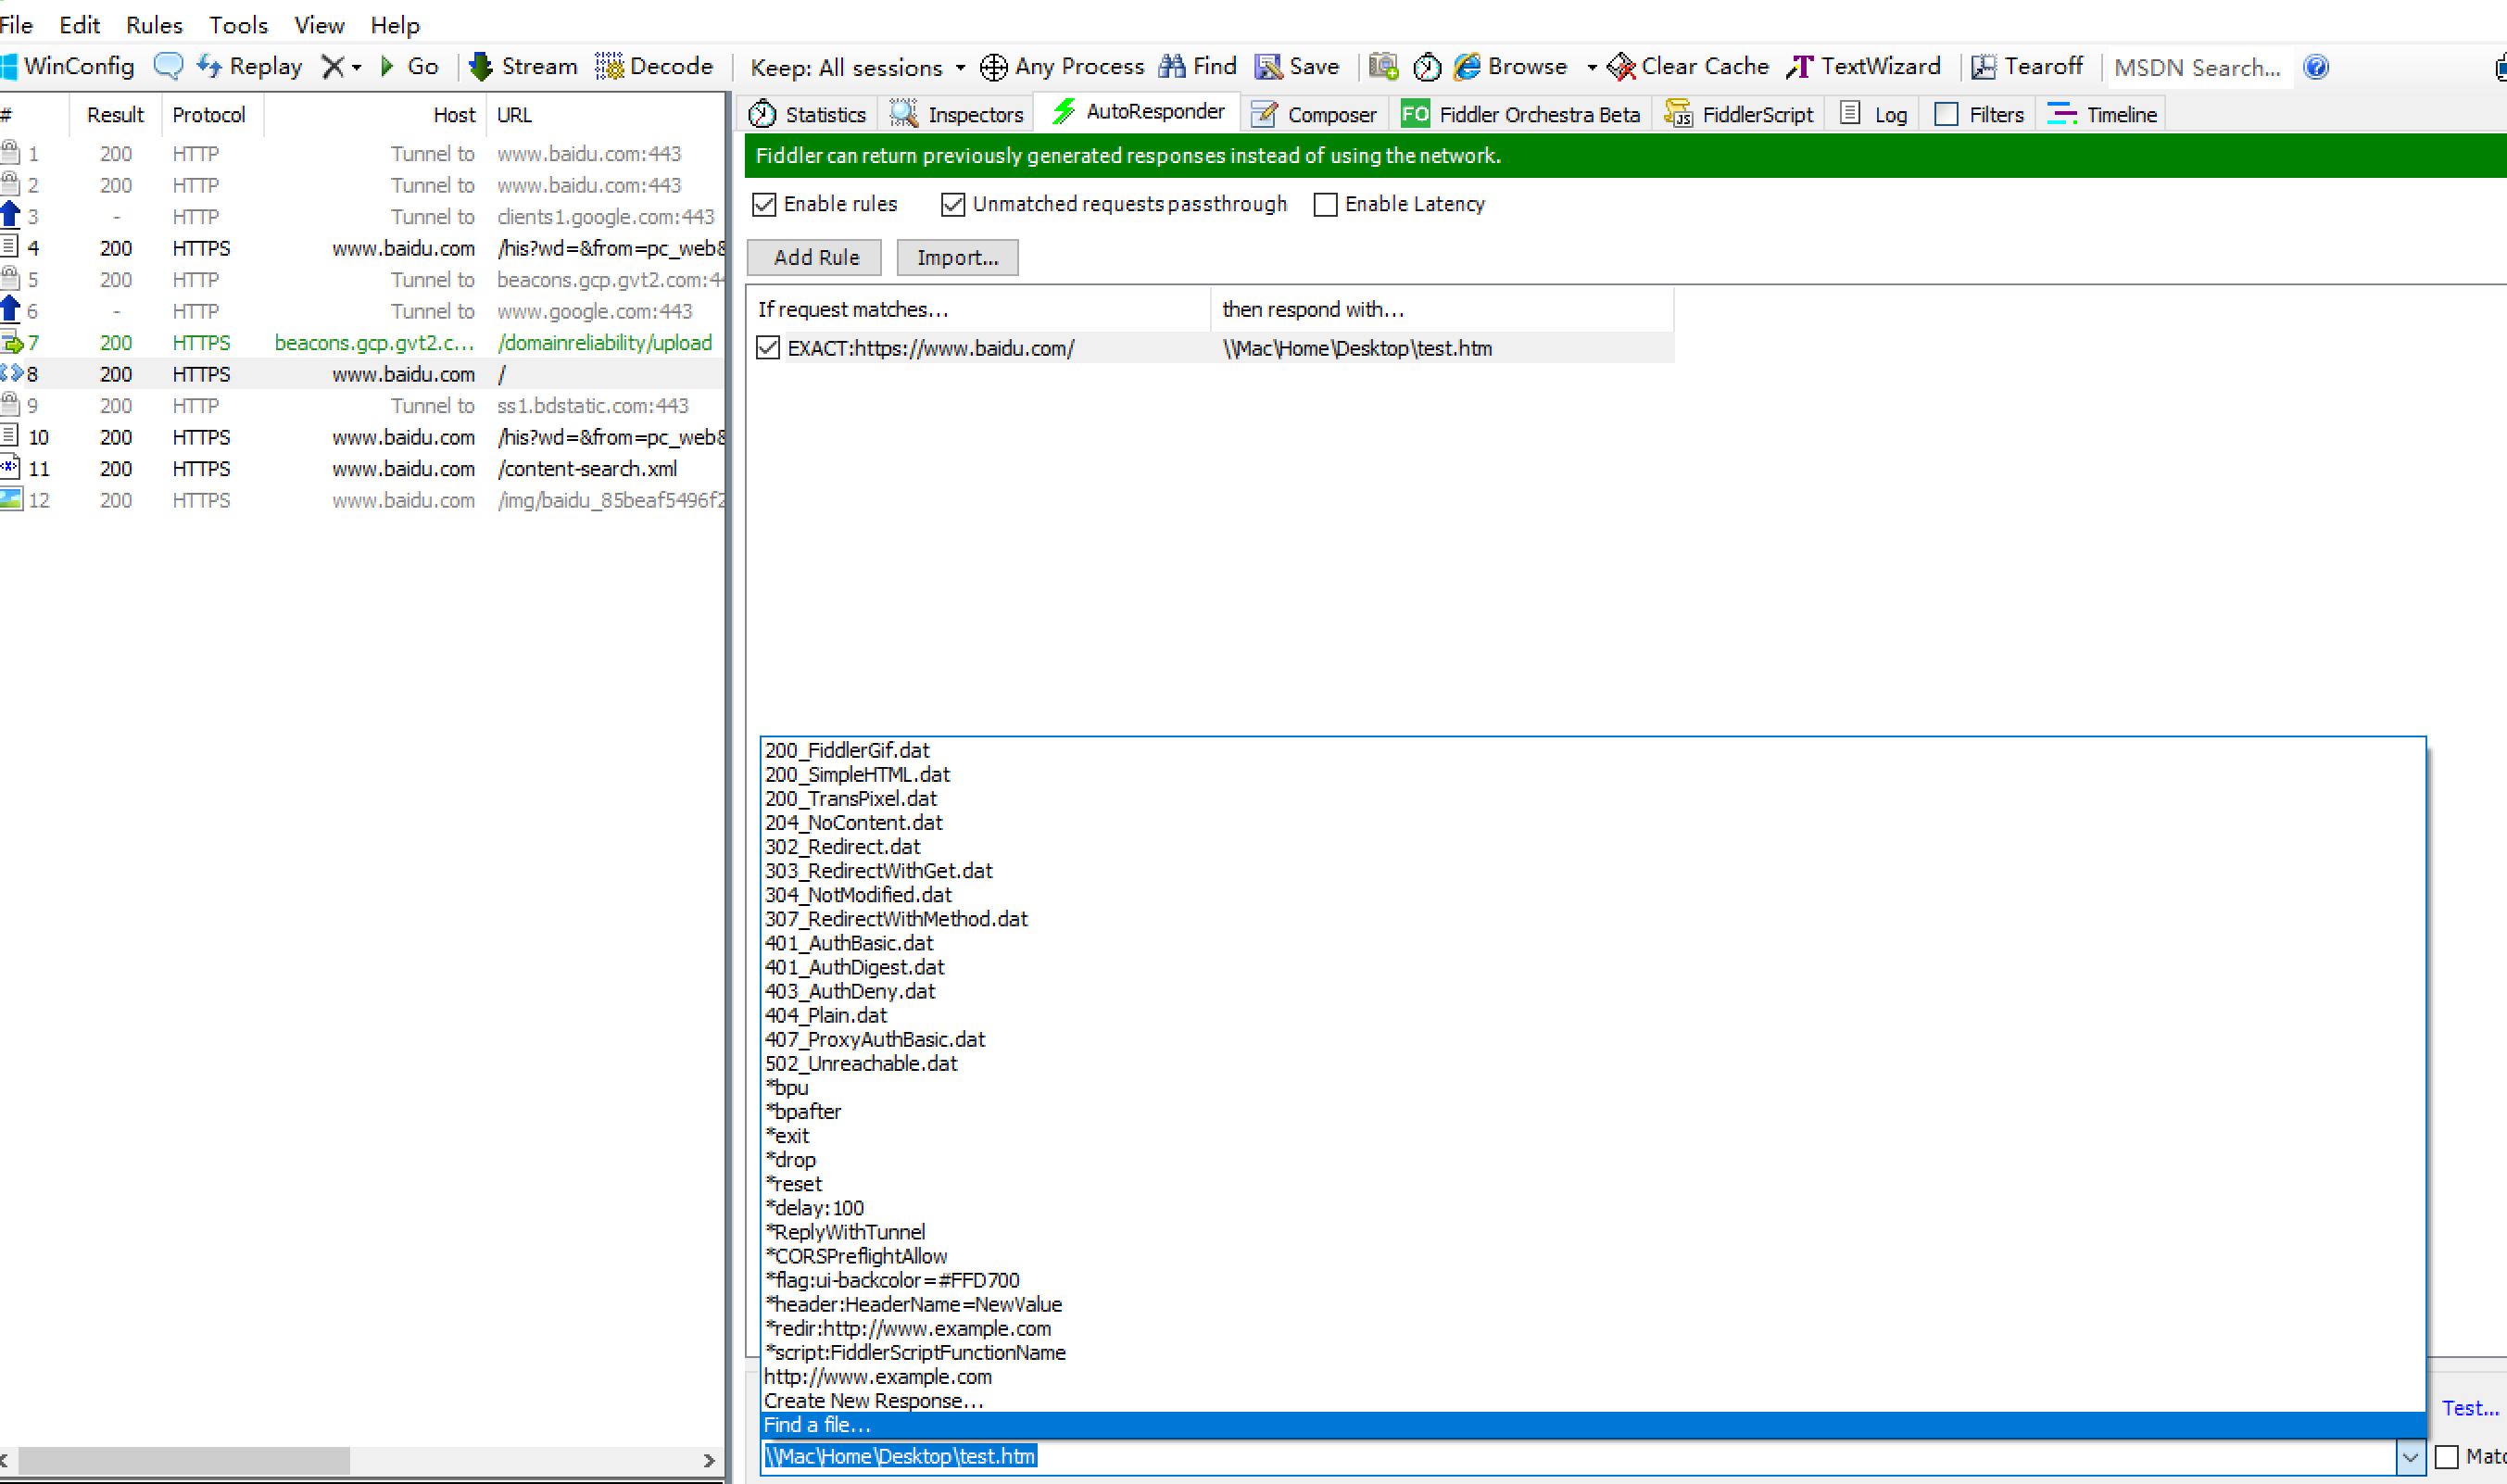The height and width of the screenshot is (1484, 2507).
Task: Select *bpafter action in list
Action: tap(1592, 1111)
